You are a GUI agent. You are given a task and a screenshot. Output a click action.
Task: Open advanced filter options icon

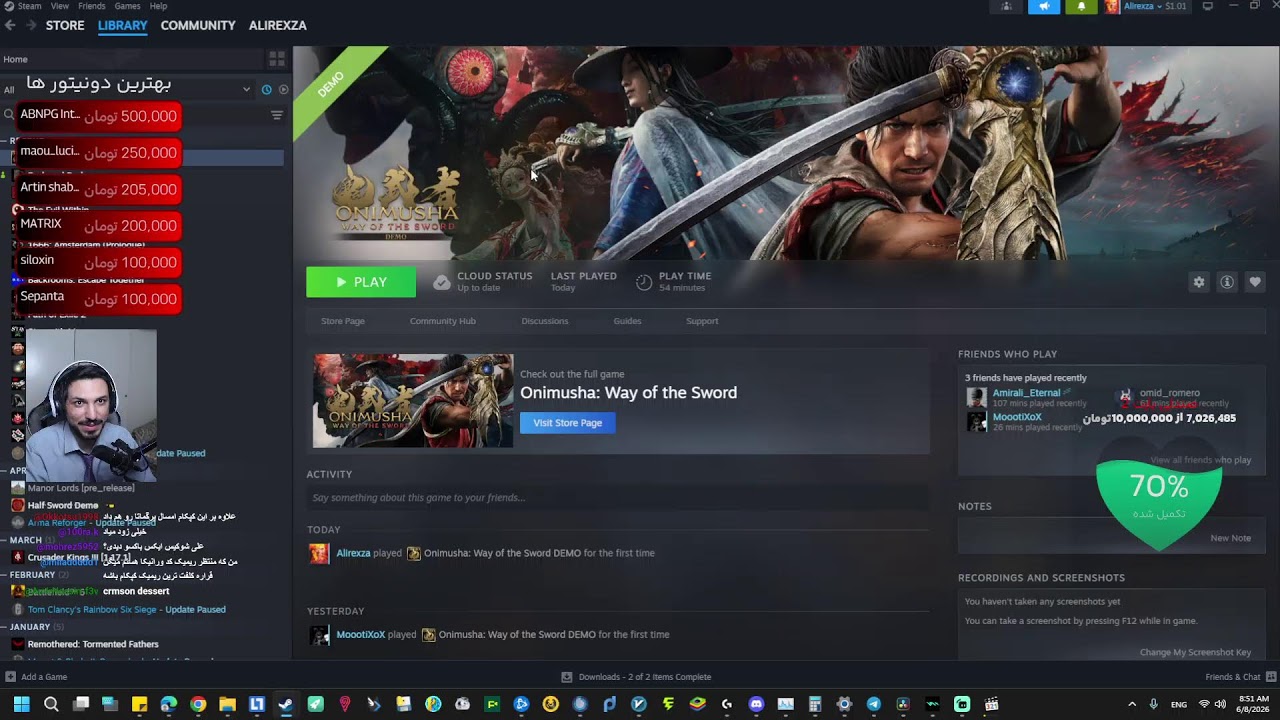[277, 115]
